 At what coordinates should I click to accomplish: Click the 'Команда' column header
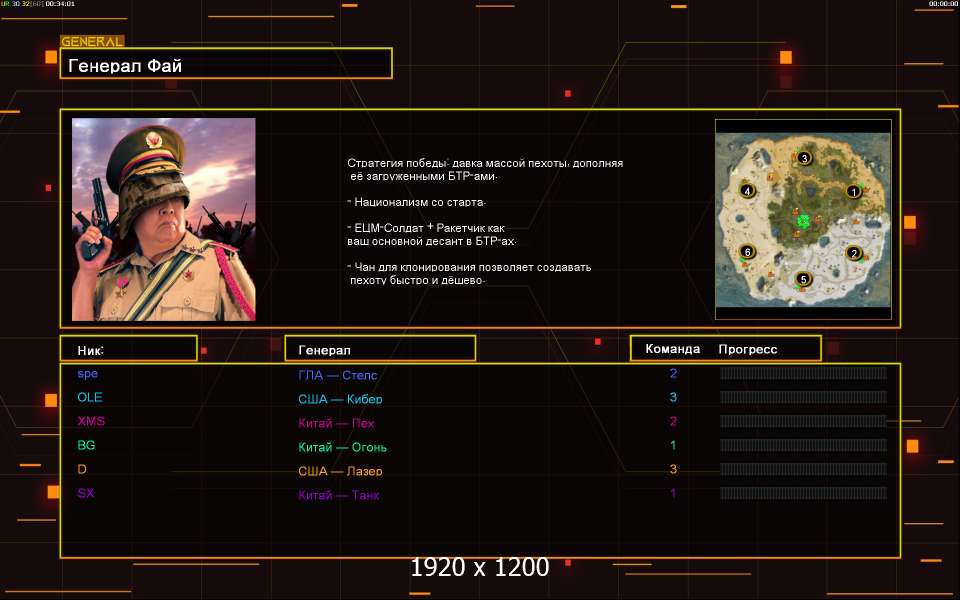coord(672,349)
